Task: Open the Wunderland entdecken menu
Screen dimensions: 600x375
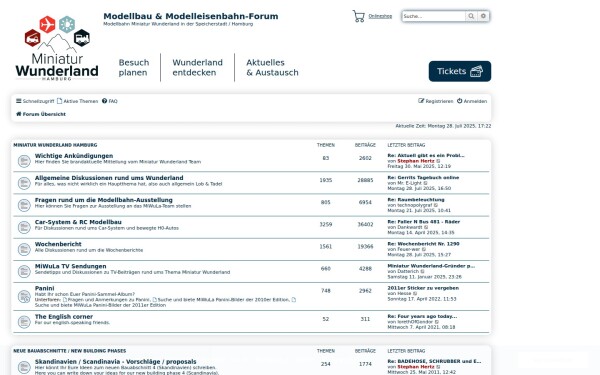Action: 197,67
